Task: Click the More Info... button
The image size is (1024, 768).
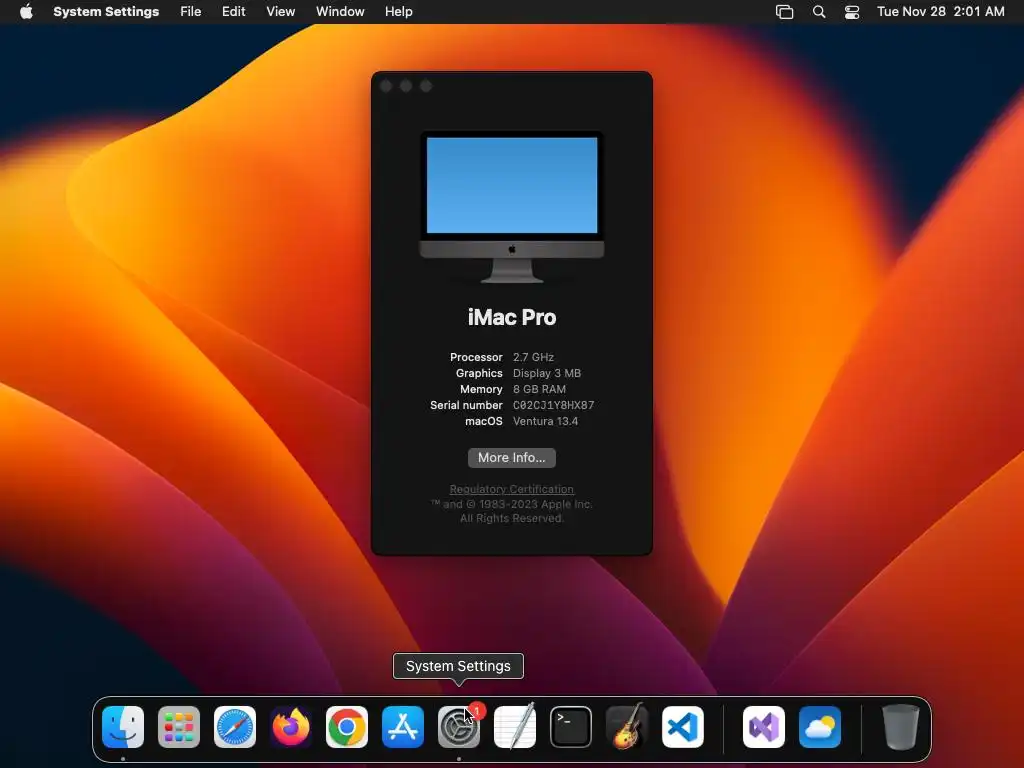Action: (x=511, y=458)
